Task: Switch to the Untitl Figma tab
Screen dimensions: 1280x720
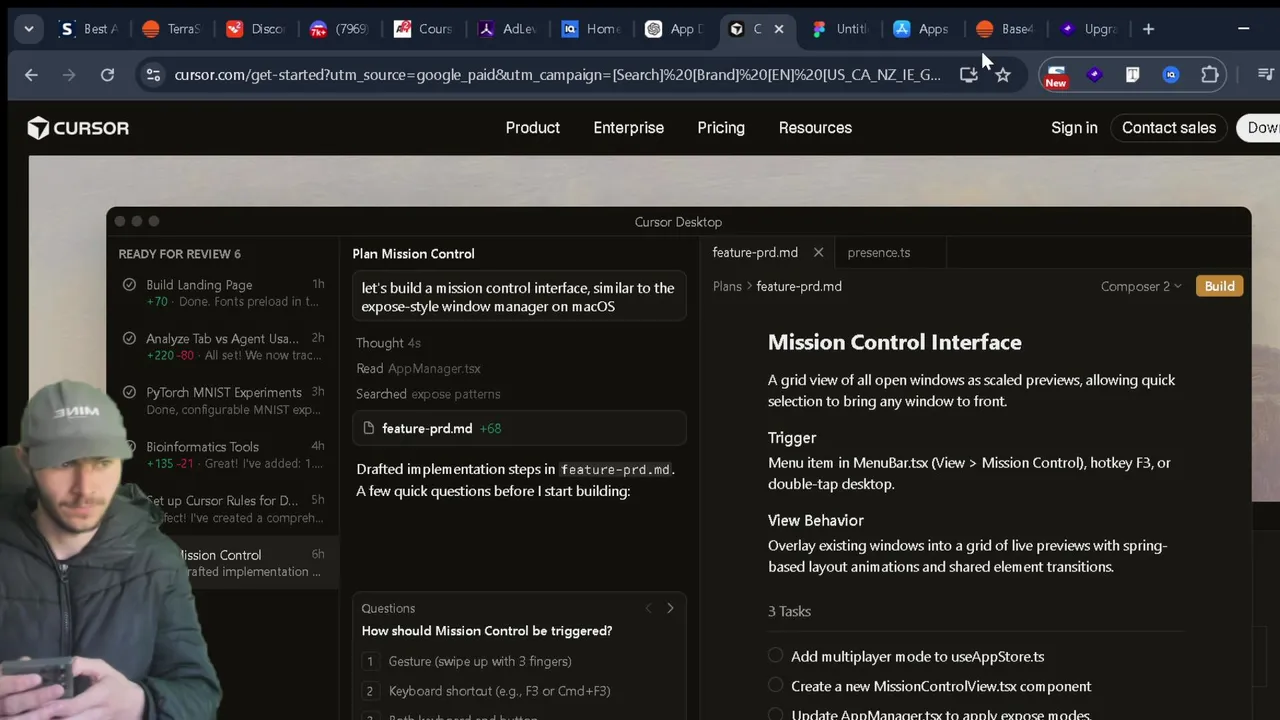Action: click(840, 29)
